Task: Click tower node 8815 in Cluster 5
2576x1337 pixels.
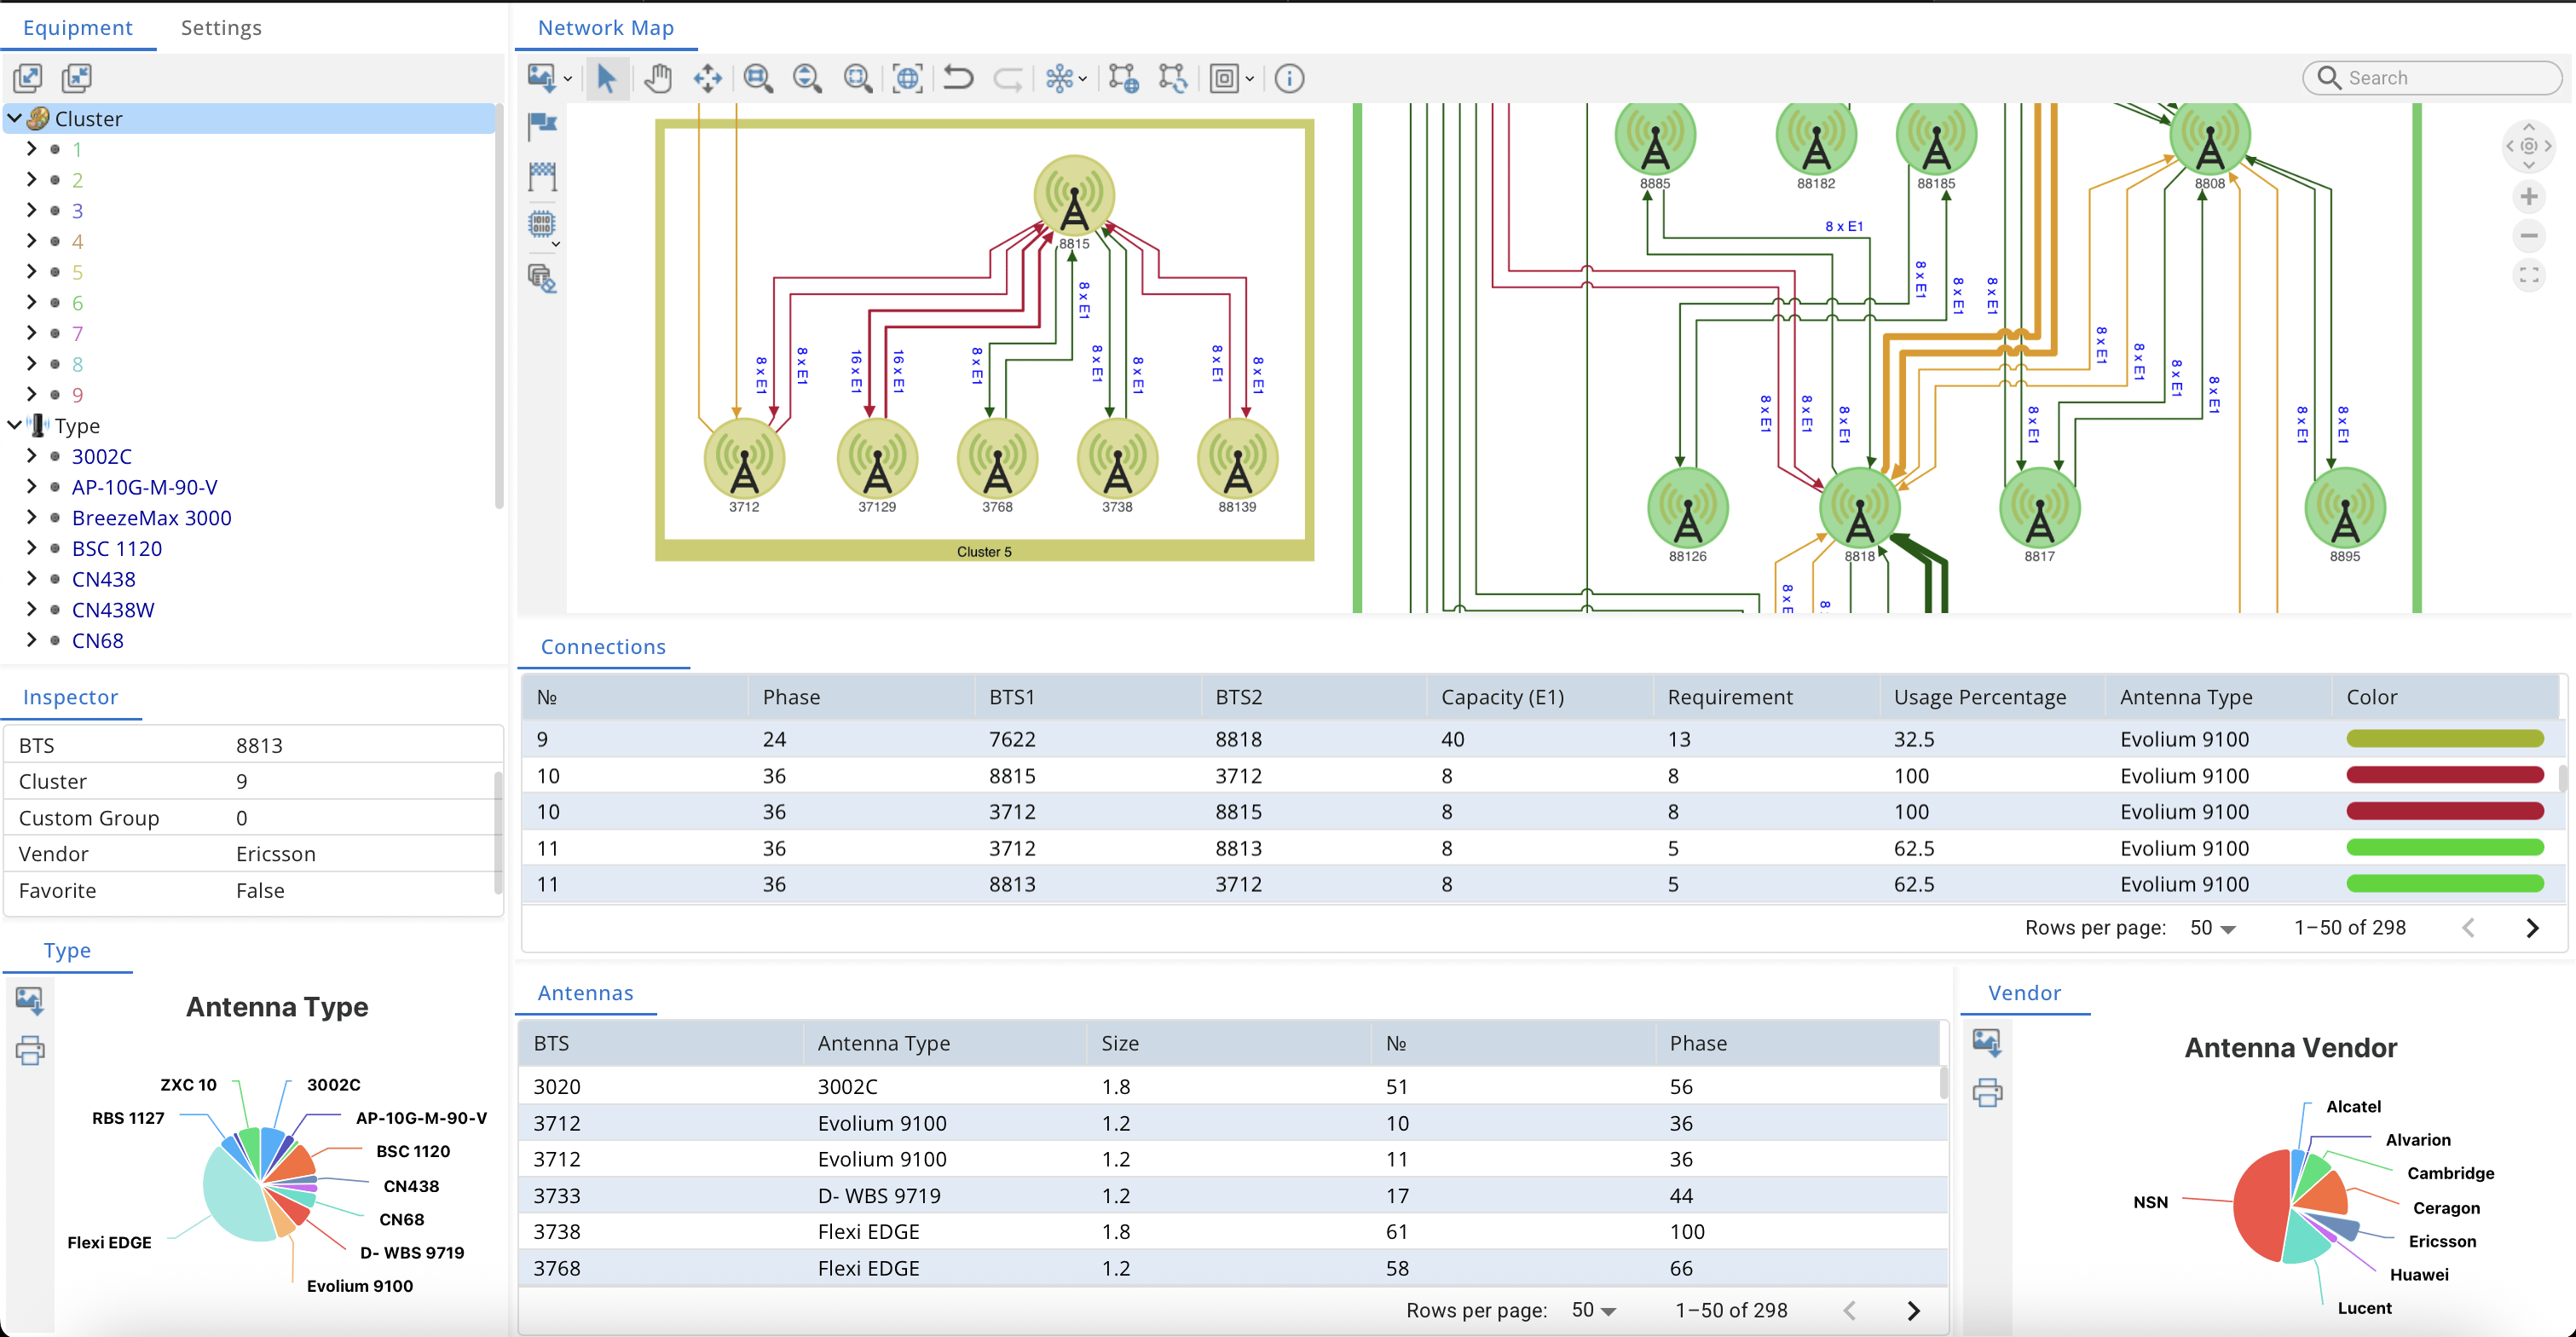Action: [x=1073, y=196]
